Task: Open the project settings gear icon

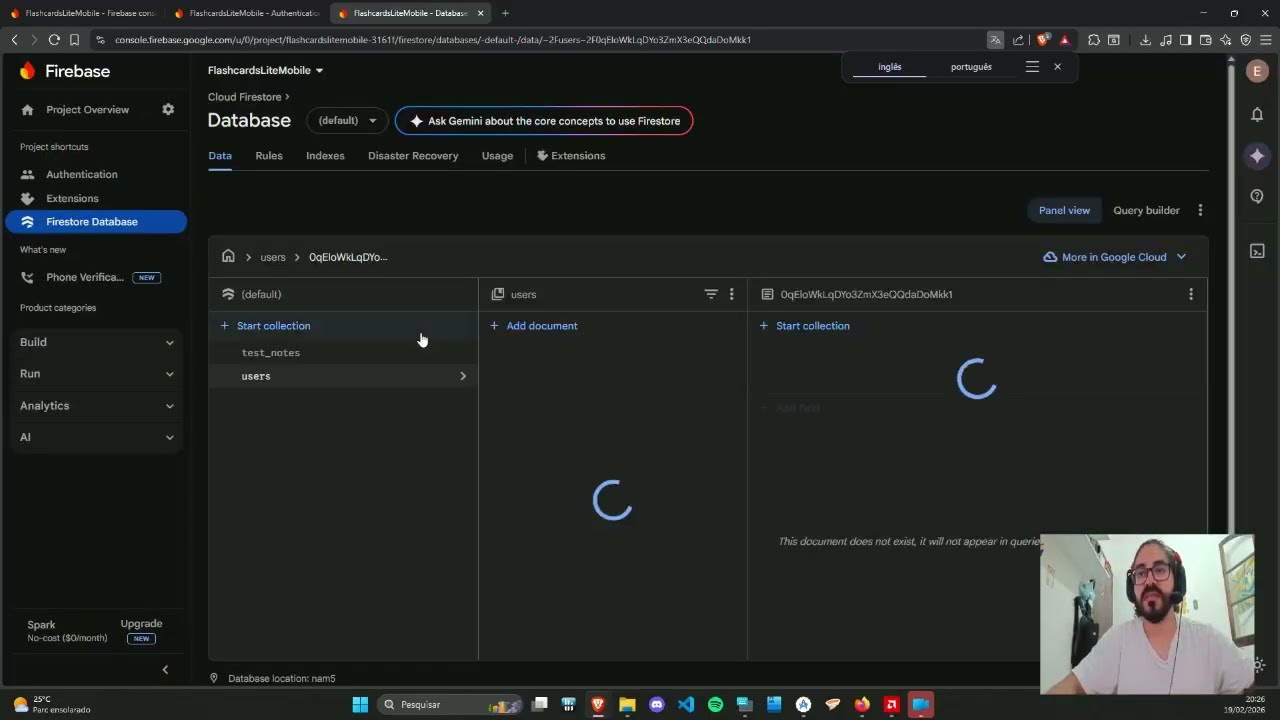Action: [168, 109]
